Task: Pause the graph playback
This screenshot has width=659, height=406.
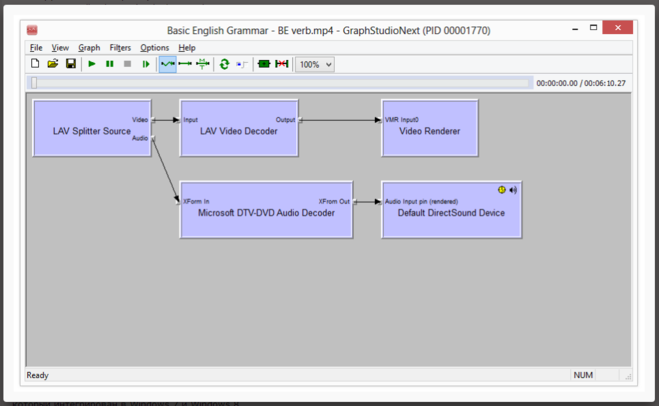Action: [x=110, y=64]
